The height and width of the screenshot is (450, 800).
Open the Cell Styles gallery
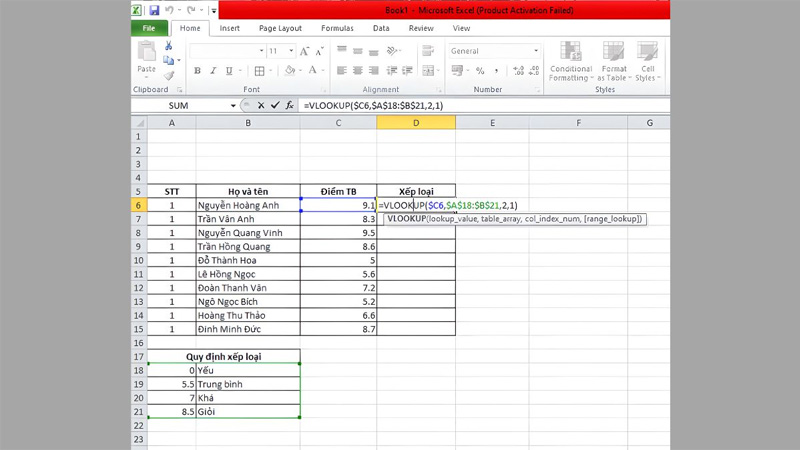click(x=648, y=61)
